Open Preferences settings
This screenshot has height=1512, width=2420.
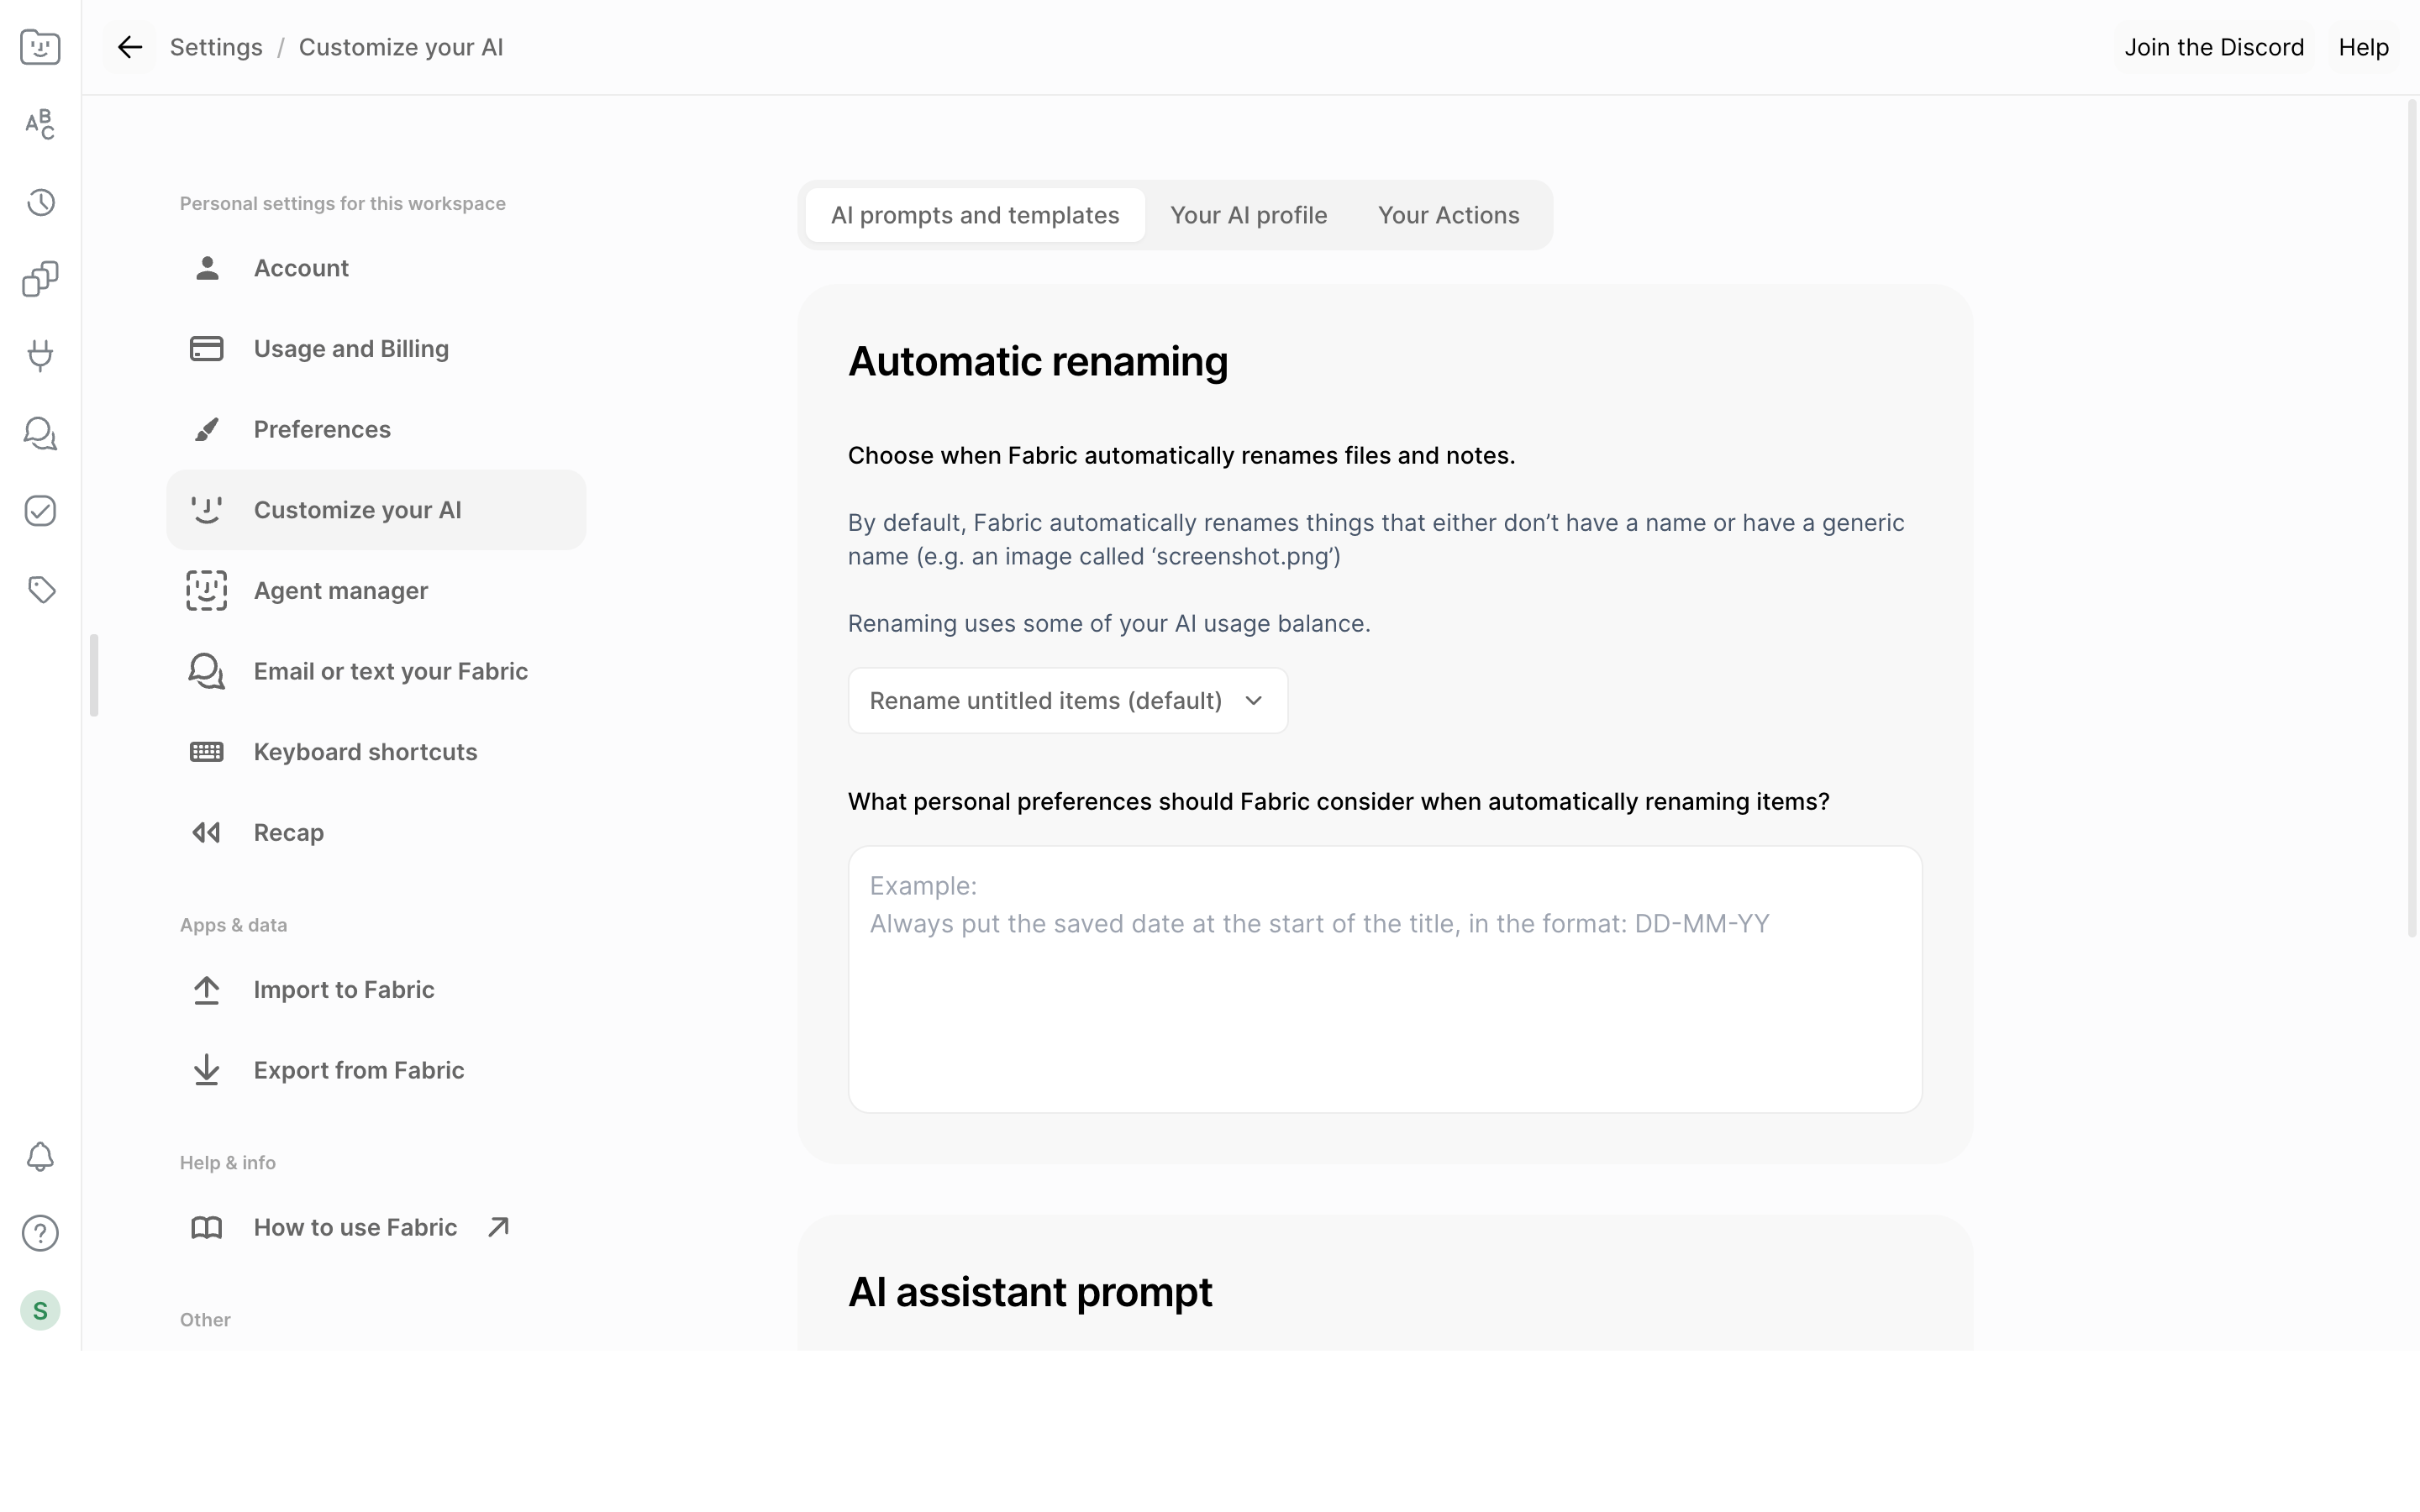point(376,429)
